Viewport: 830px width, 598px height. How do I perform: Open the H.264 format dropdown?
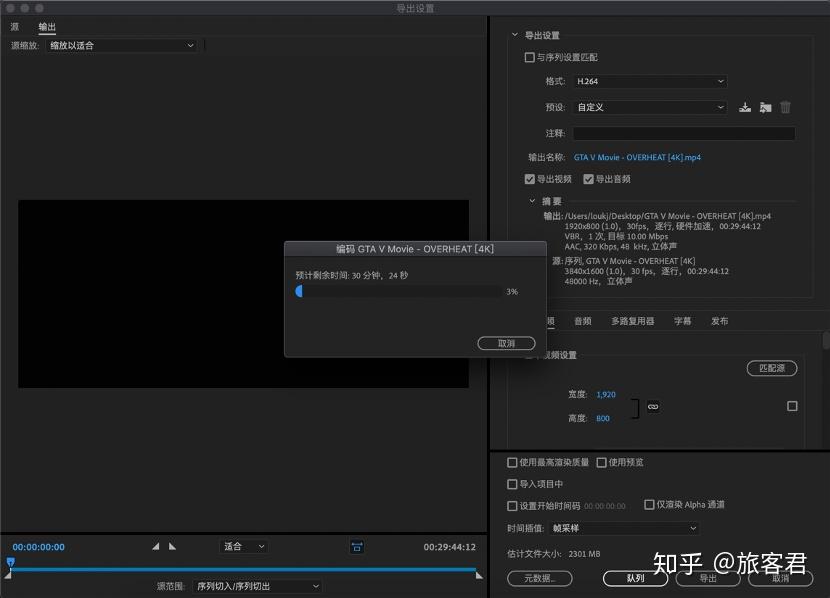pos(650,81)
